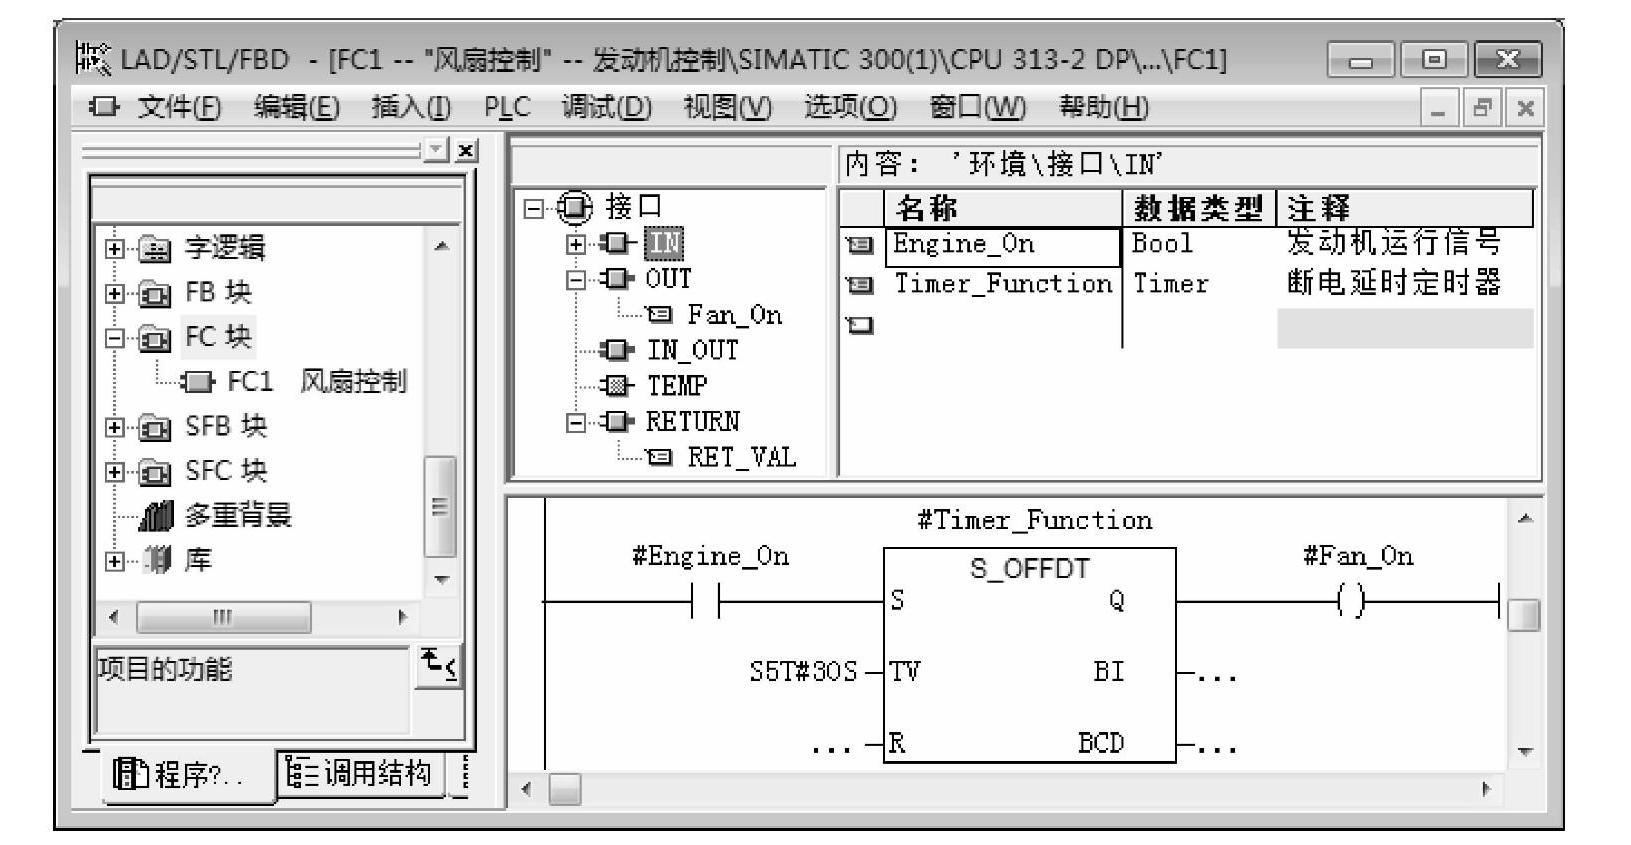Select the IN_OUT interface entry

click(x=692, y=350)
